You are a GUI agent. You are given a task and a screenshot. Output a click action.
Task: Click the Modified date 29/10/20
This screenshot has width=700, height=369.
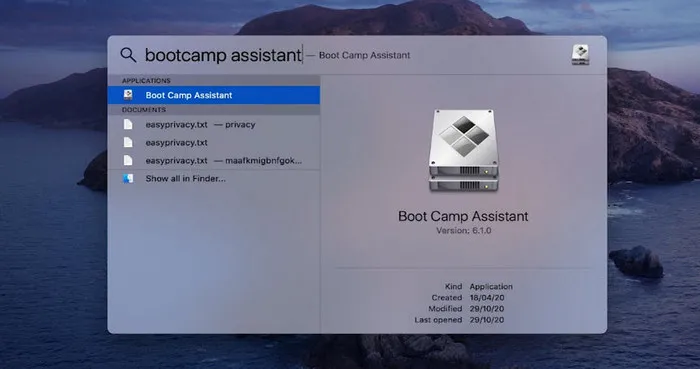click(487, 309)
